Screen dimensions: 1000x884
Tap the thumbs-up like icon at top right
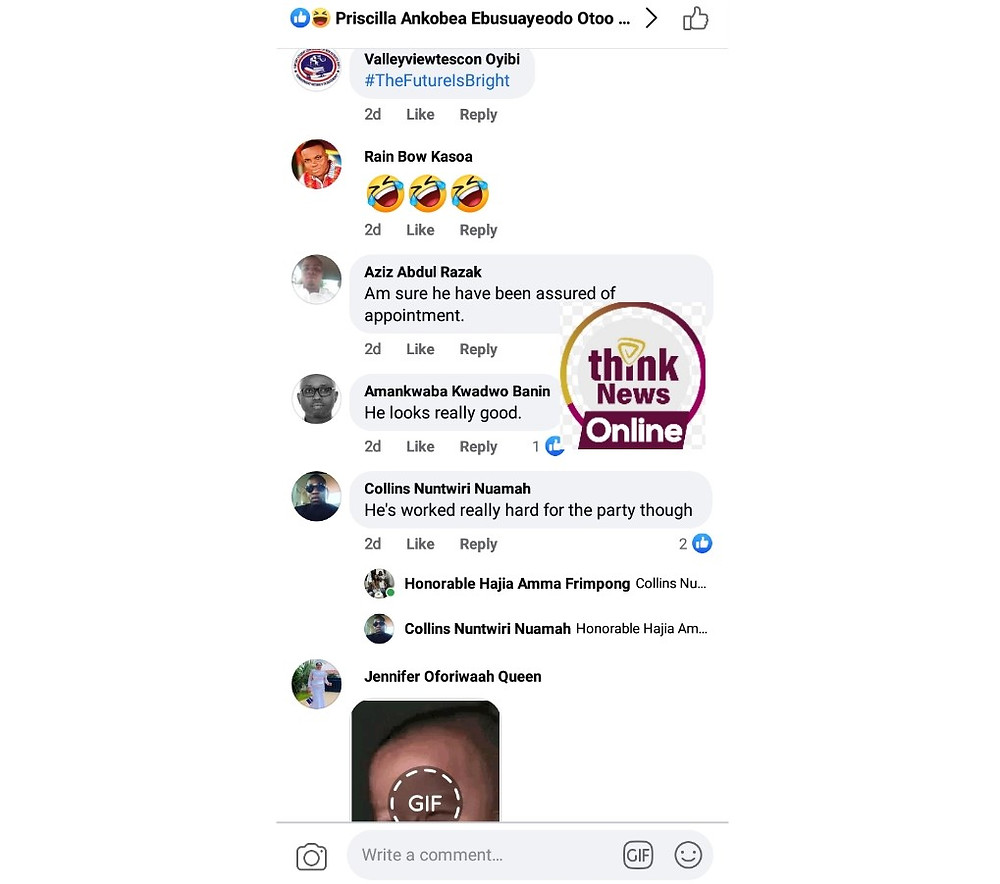click(695, 18)
